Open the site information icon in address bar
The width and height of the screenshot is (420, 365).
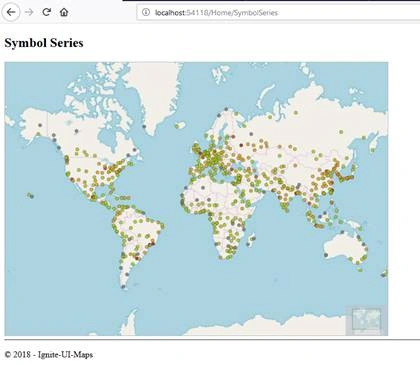(x=146, y=12)
